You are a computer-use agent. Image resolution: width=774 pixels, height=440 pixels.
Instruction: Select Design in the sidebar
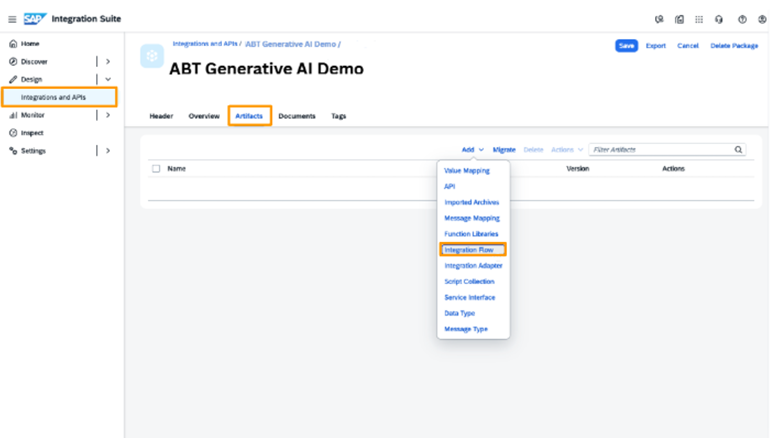[31, 80]
